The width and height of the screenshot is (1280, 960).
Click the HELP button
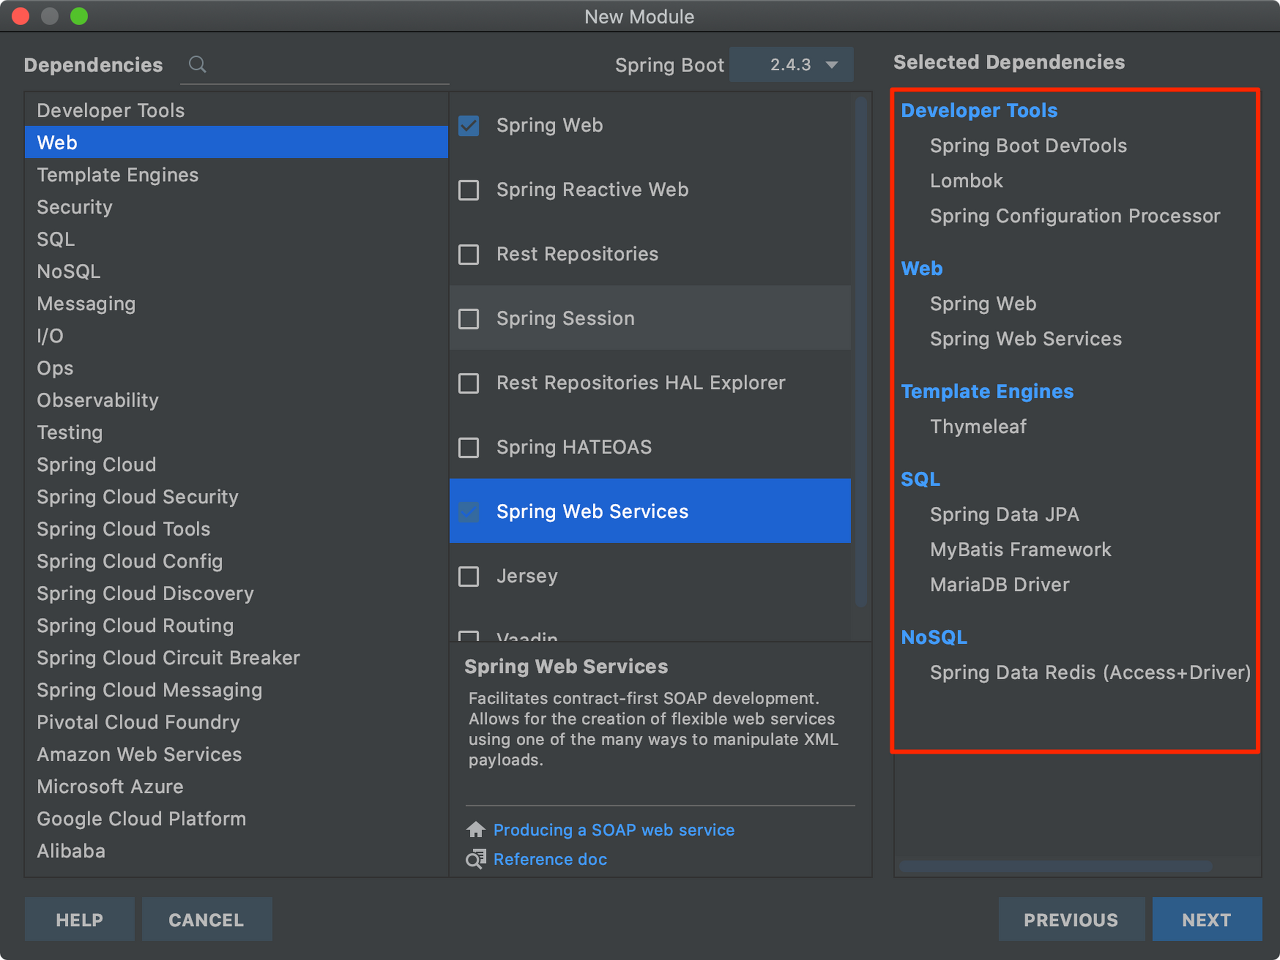coord(79,919)
